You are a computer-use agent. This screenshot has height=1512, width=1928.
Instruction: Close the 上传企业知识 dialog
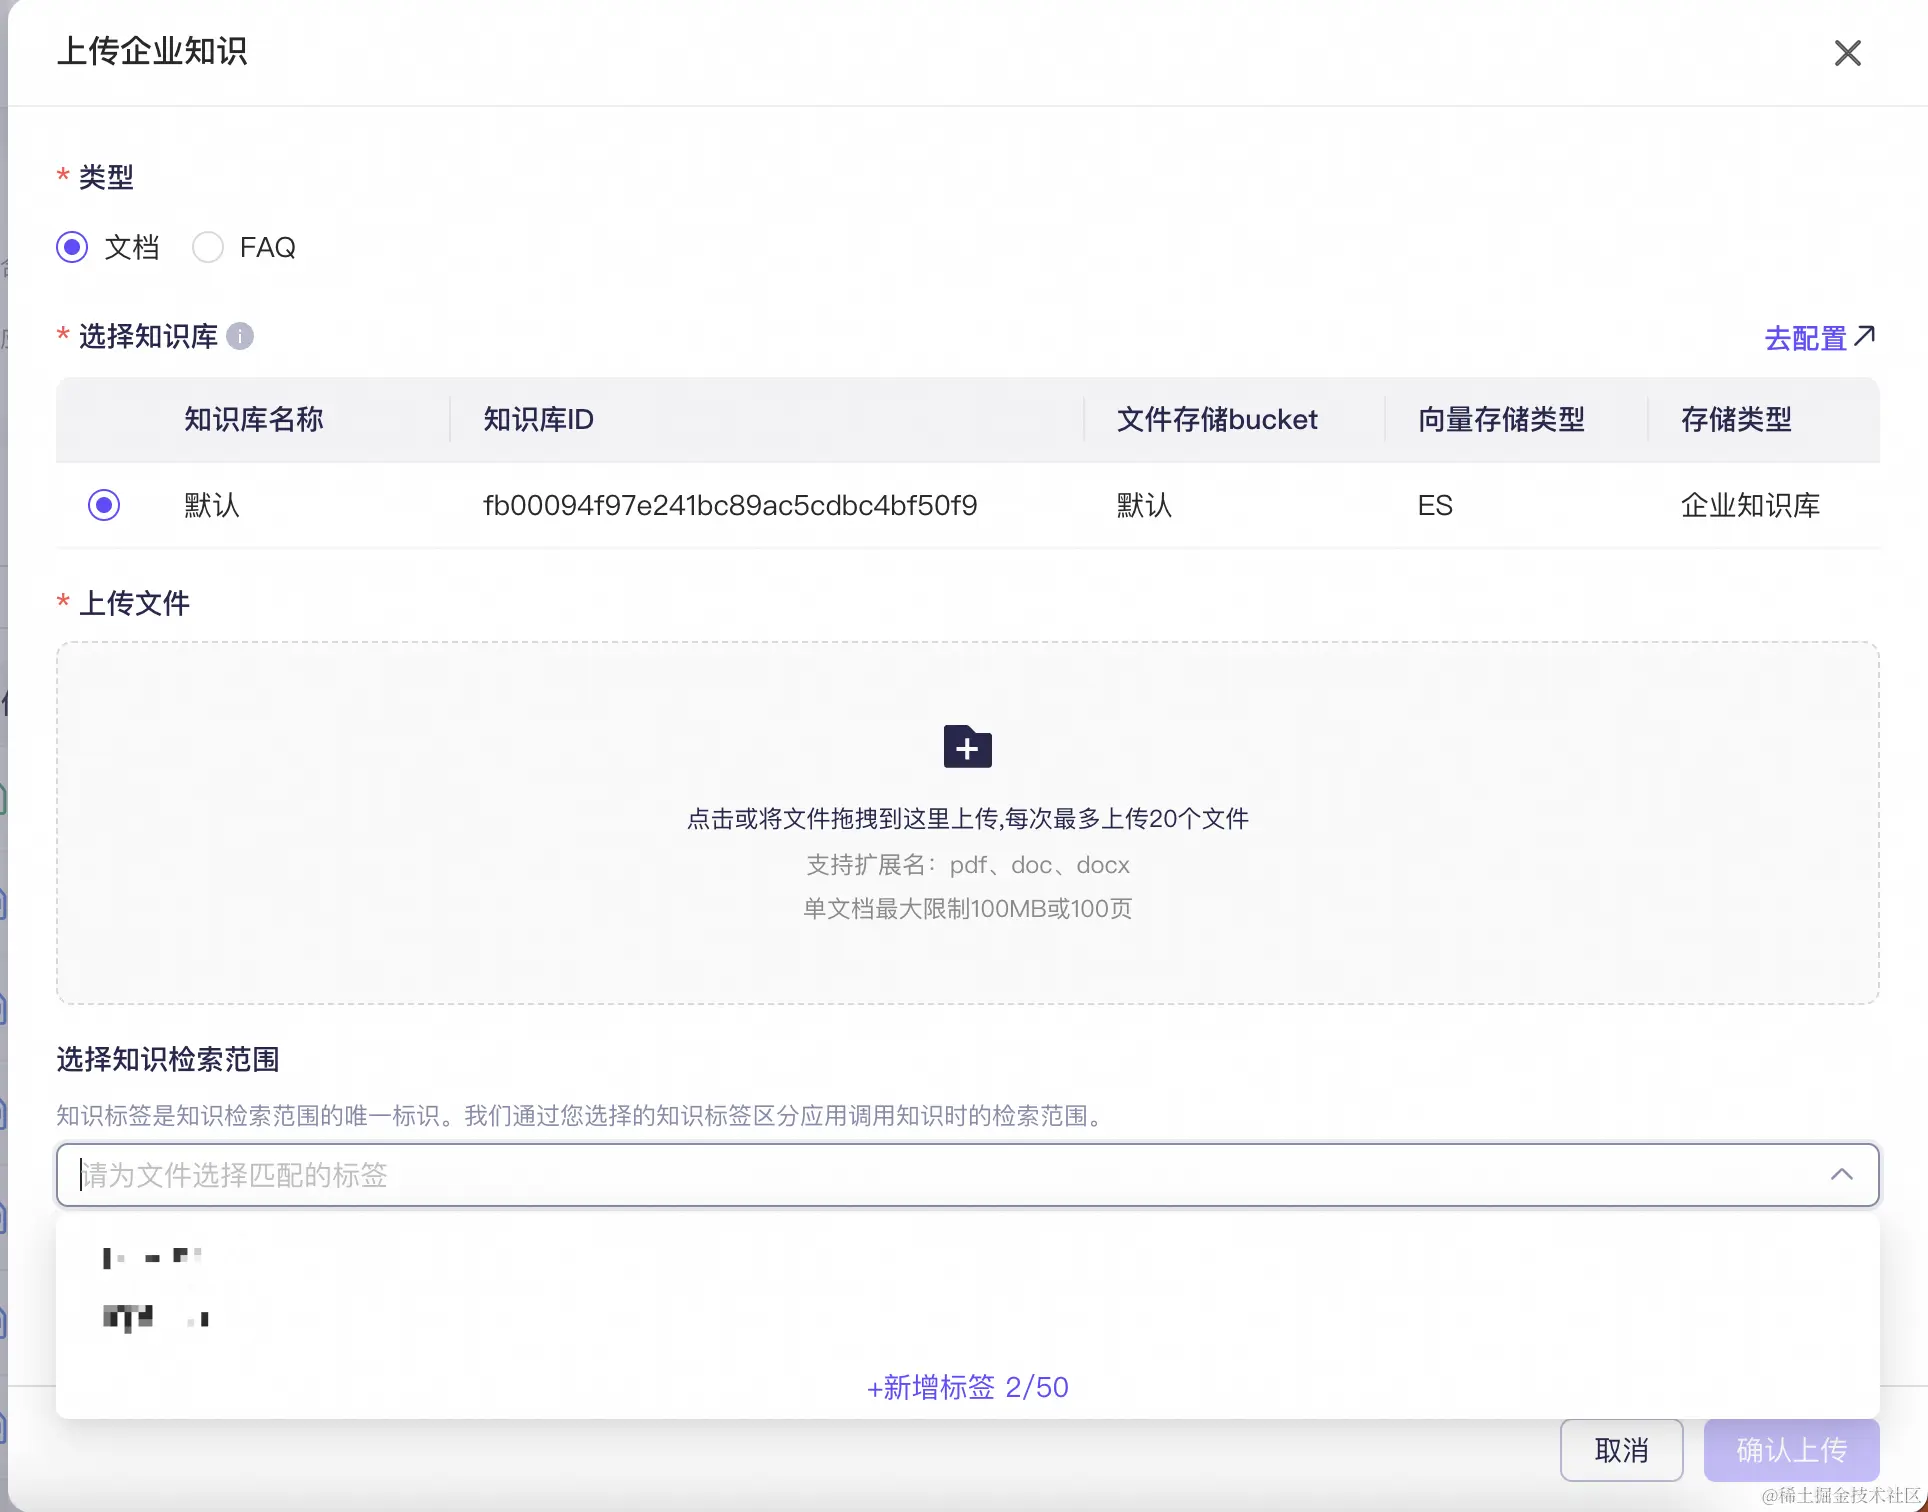coord(1847,53)
